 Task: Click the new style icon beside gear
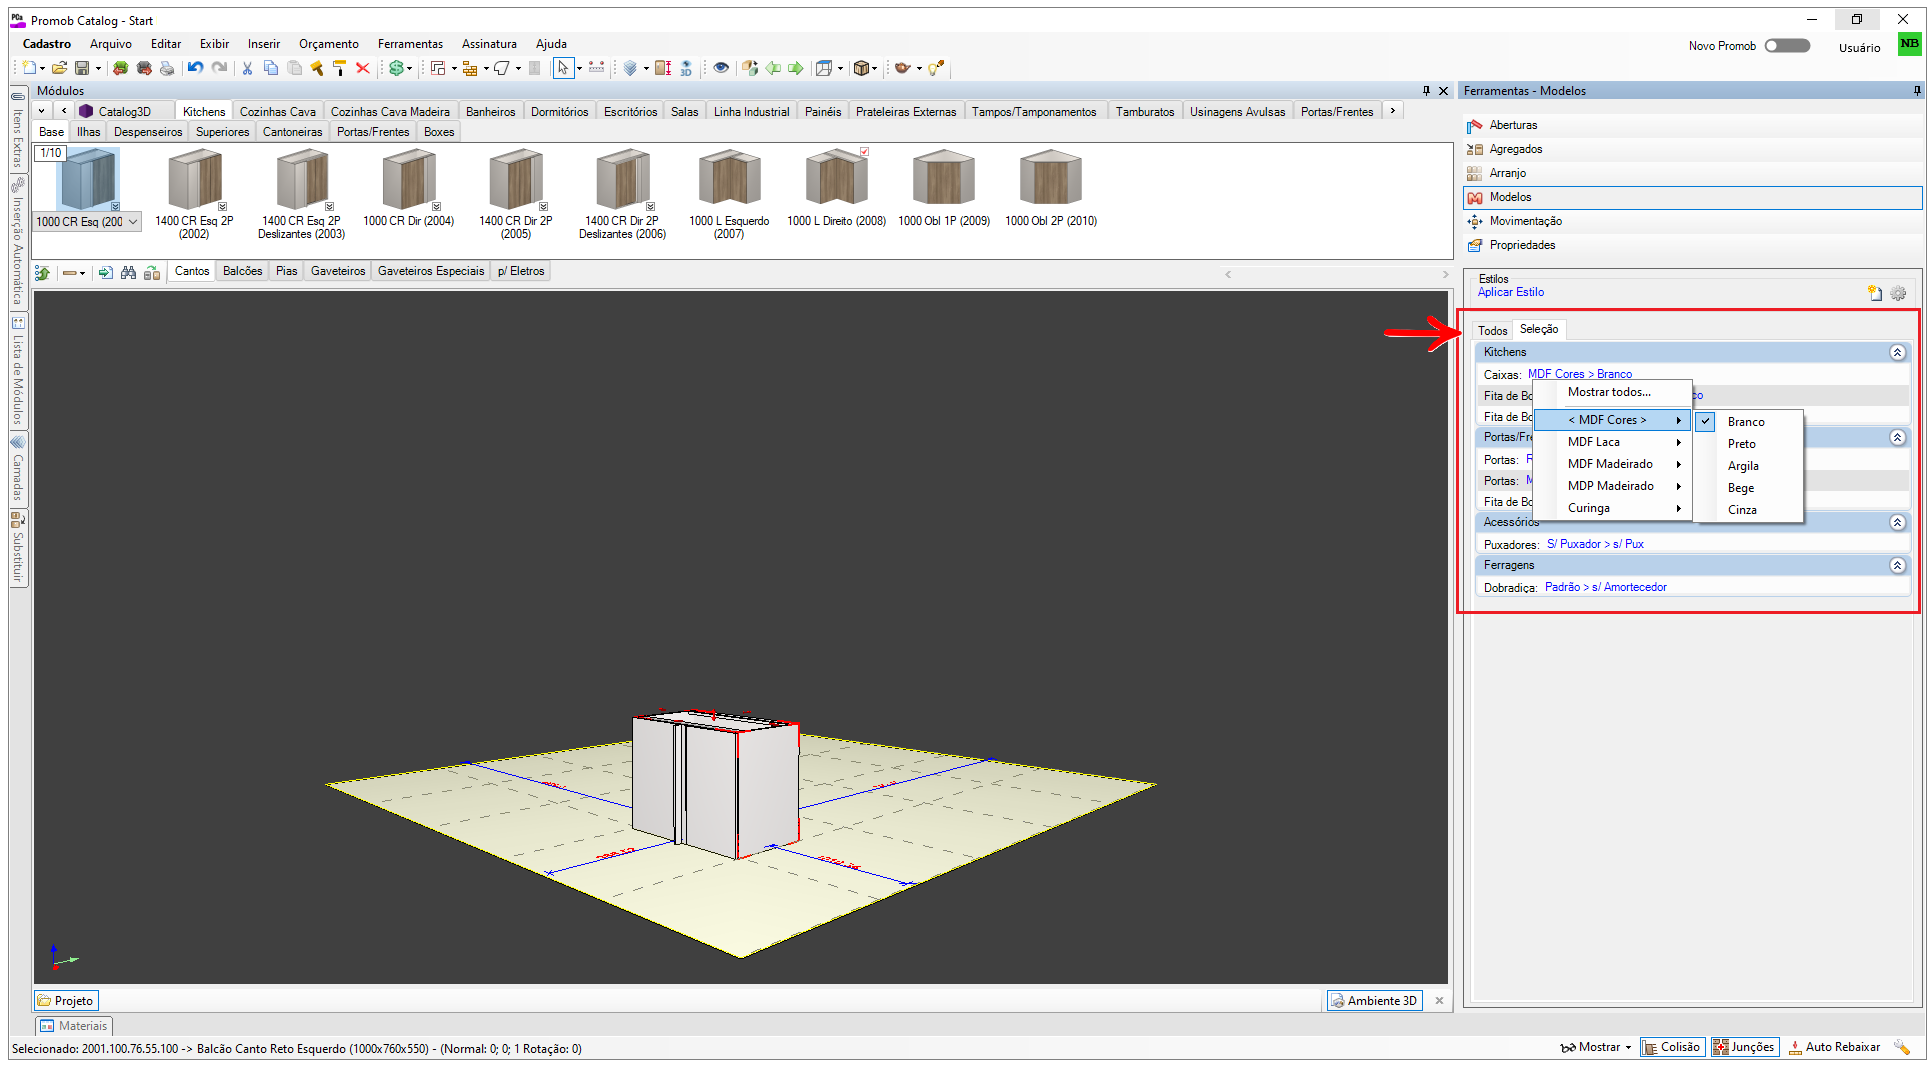tap(1874, 293)
